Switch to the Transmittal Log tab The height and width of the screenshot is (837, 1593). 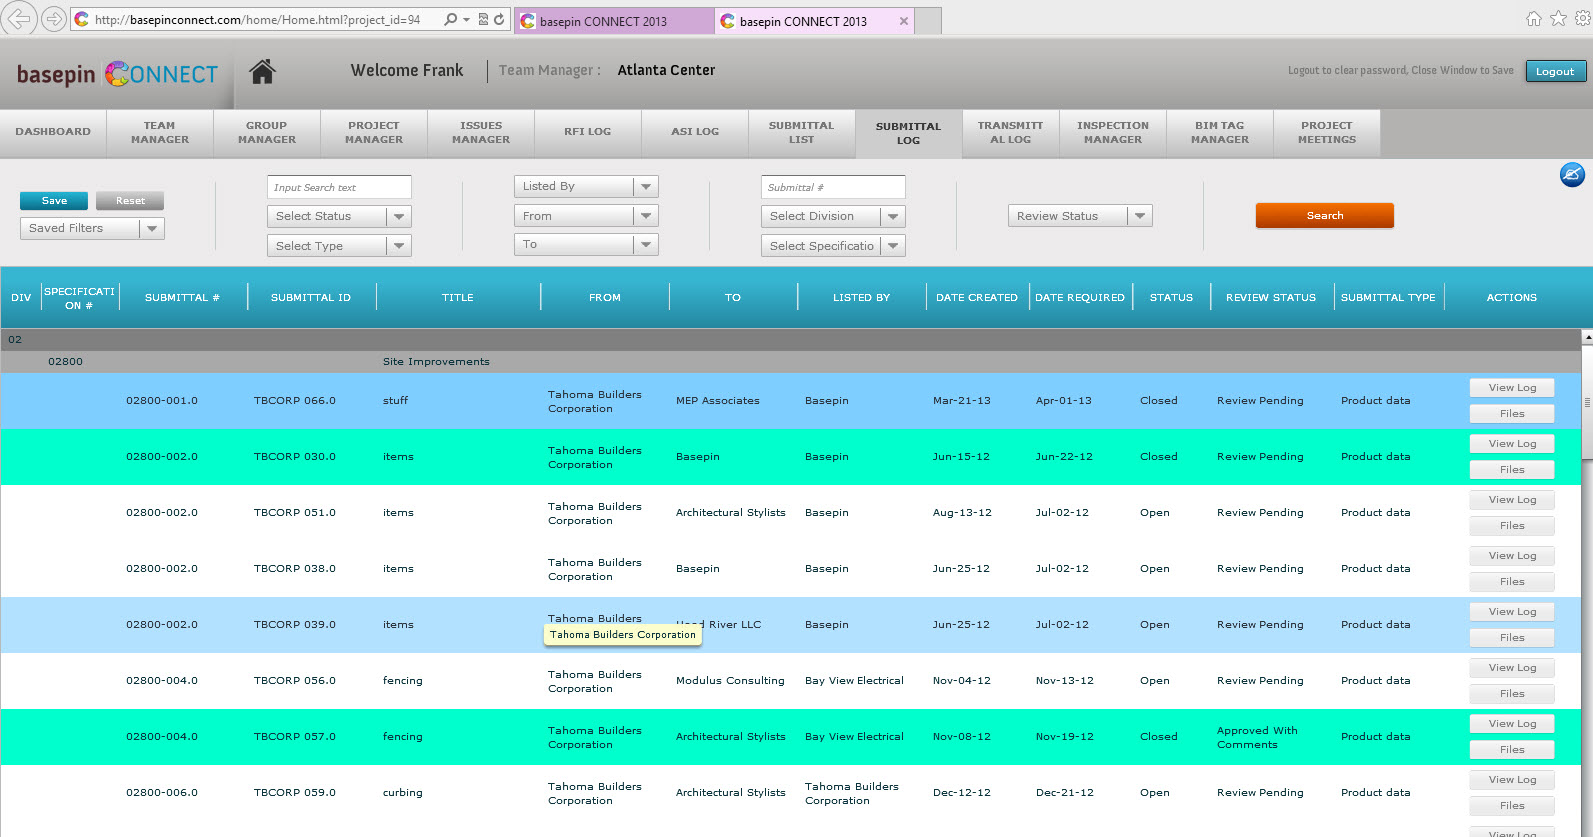point(1010,133)
